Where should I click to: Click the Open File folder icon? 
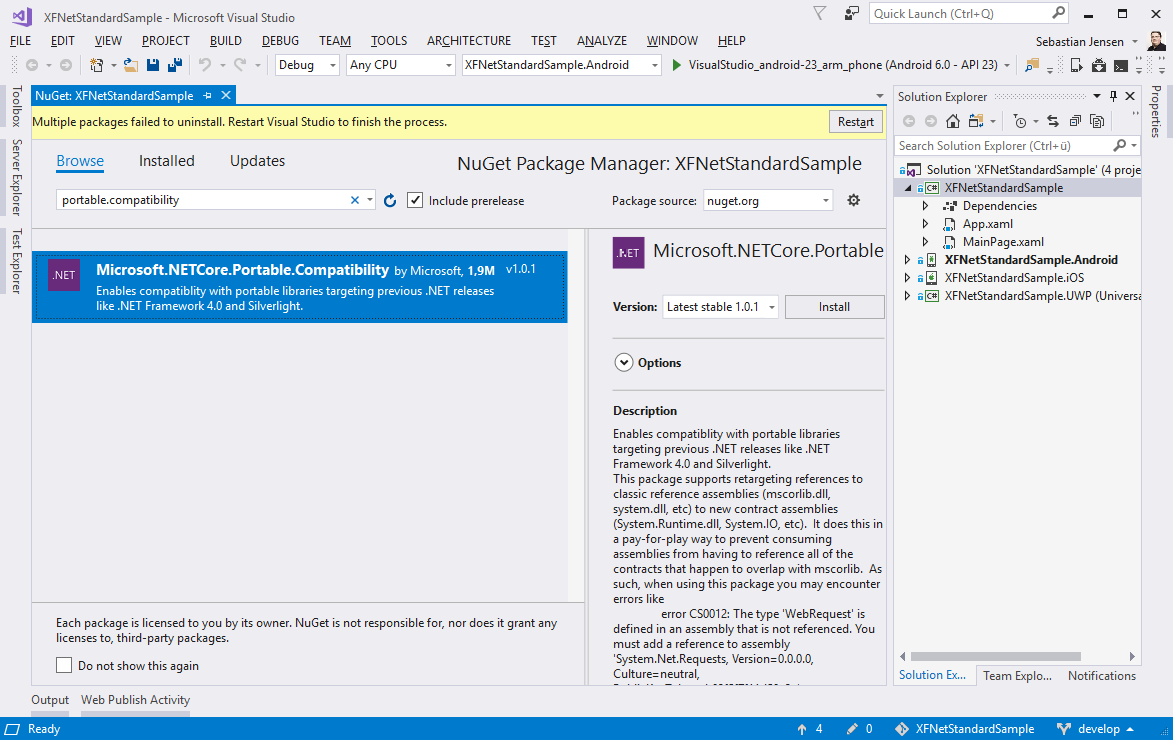(x=130, y=65)
